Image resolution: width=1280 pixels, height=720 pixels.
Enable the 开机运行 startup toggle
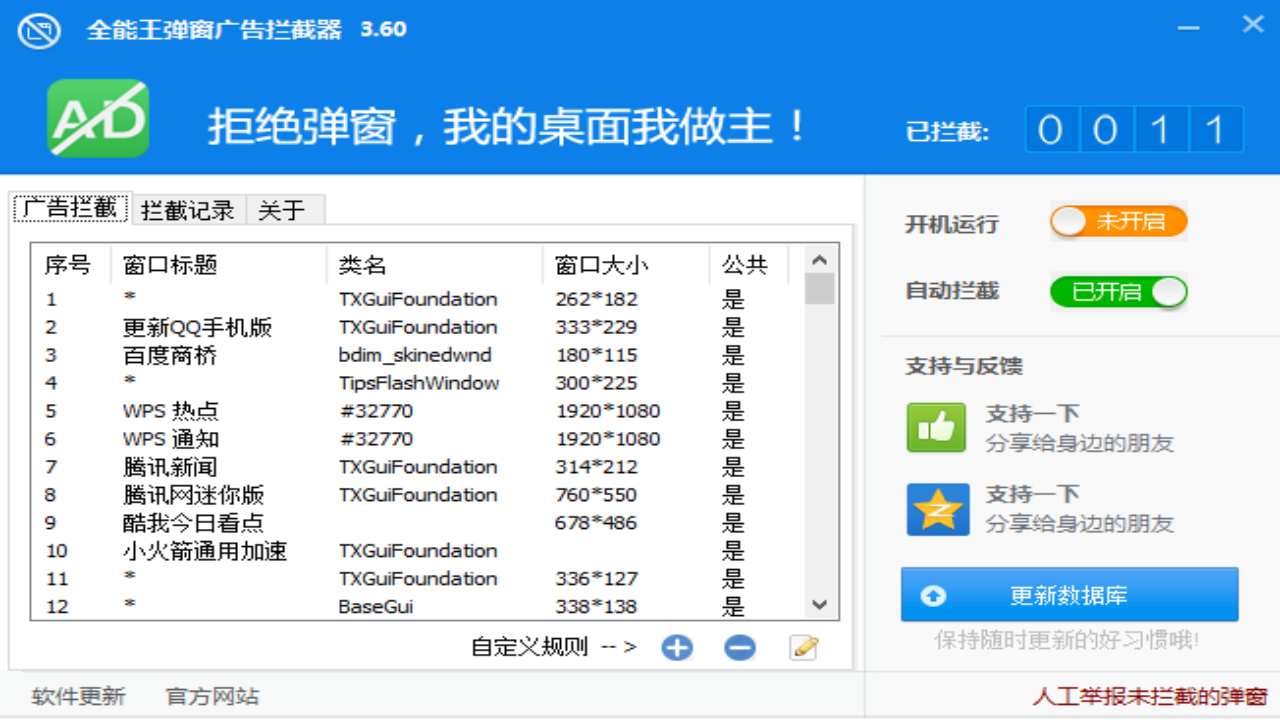1117,223
